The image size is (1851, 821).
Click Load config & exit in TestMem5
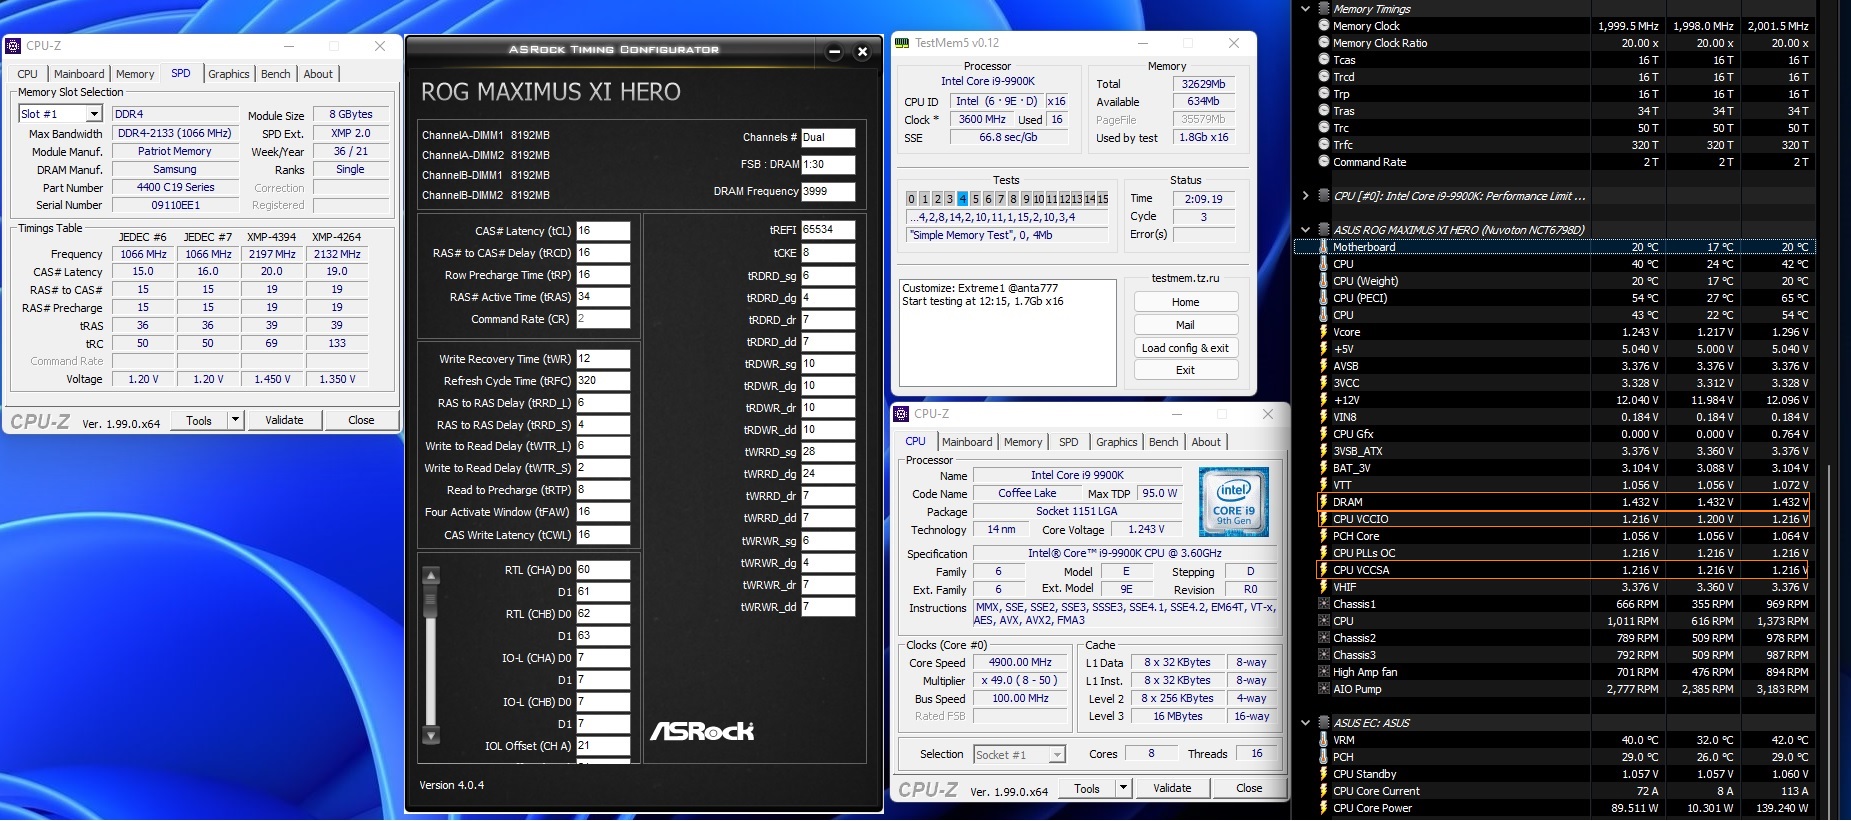tap(1186, 348)
